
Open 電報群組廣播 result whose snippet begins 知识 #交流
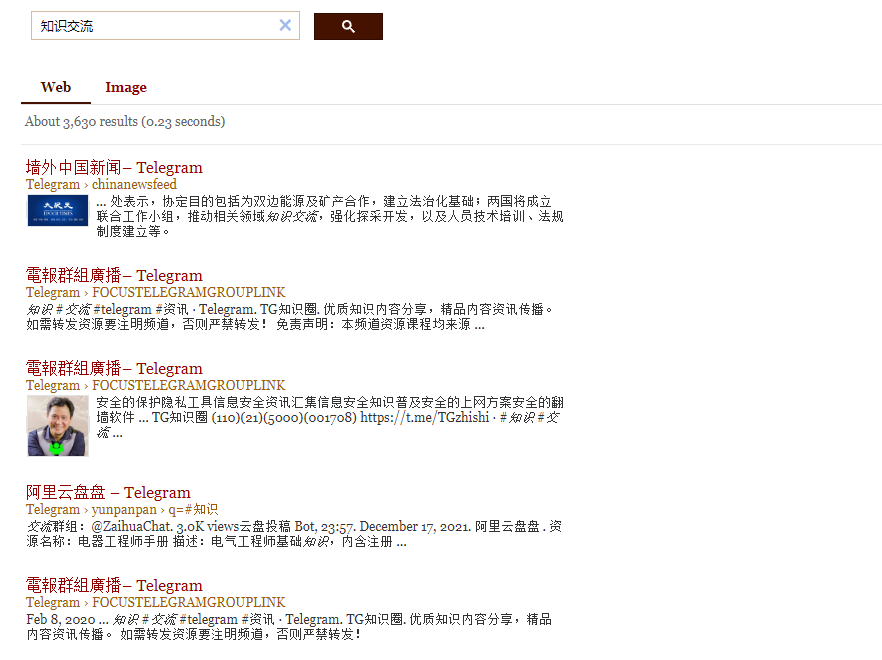pos(114,275)
